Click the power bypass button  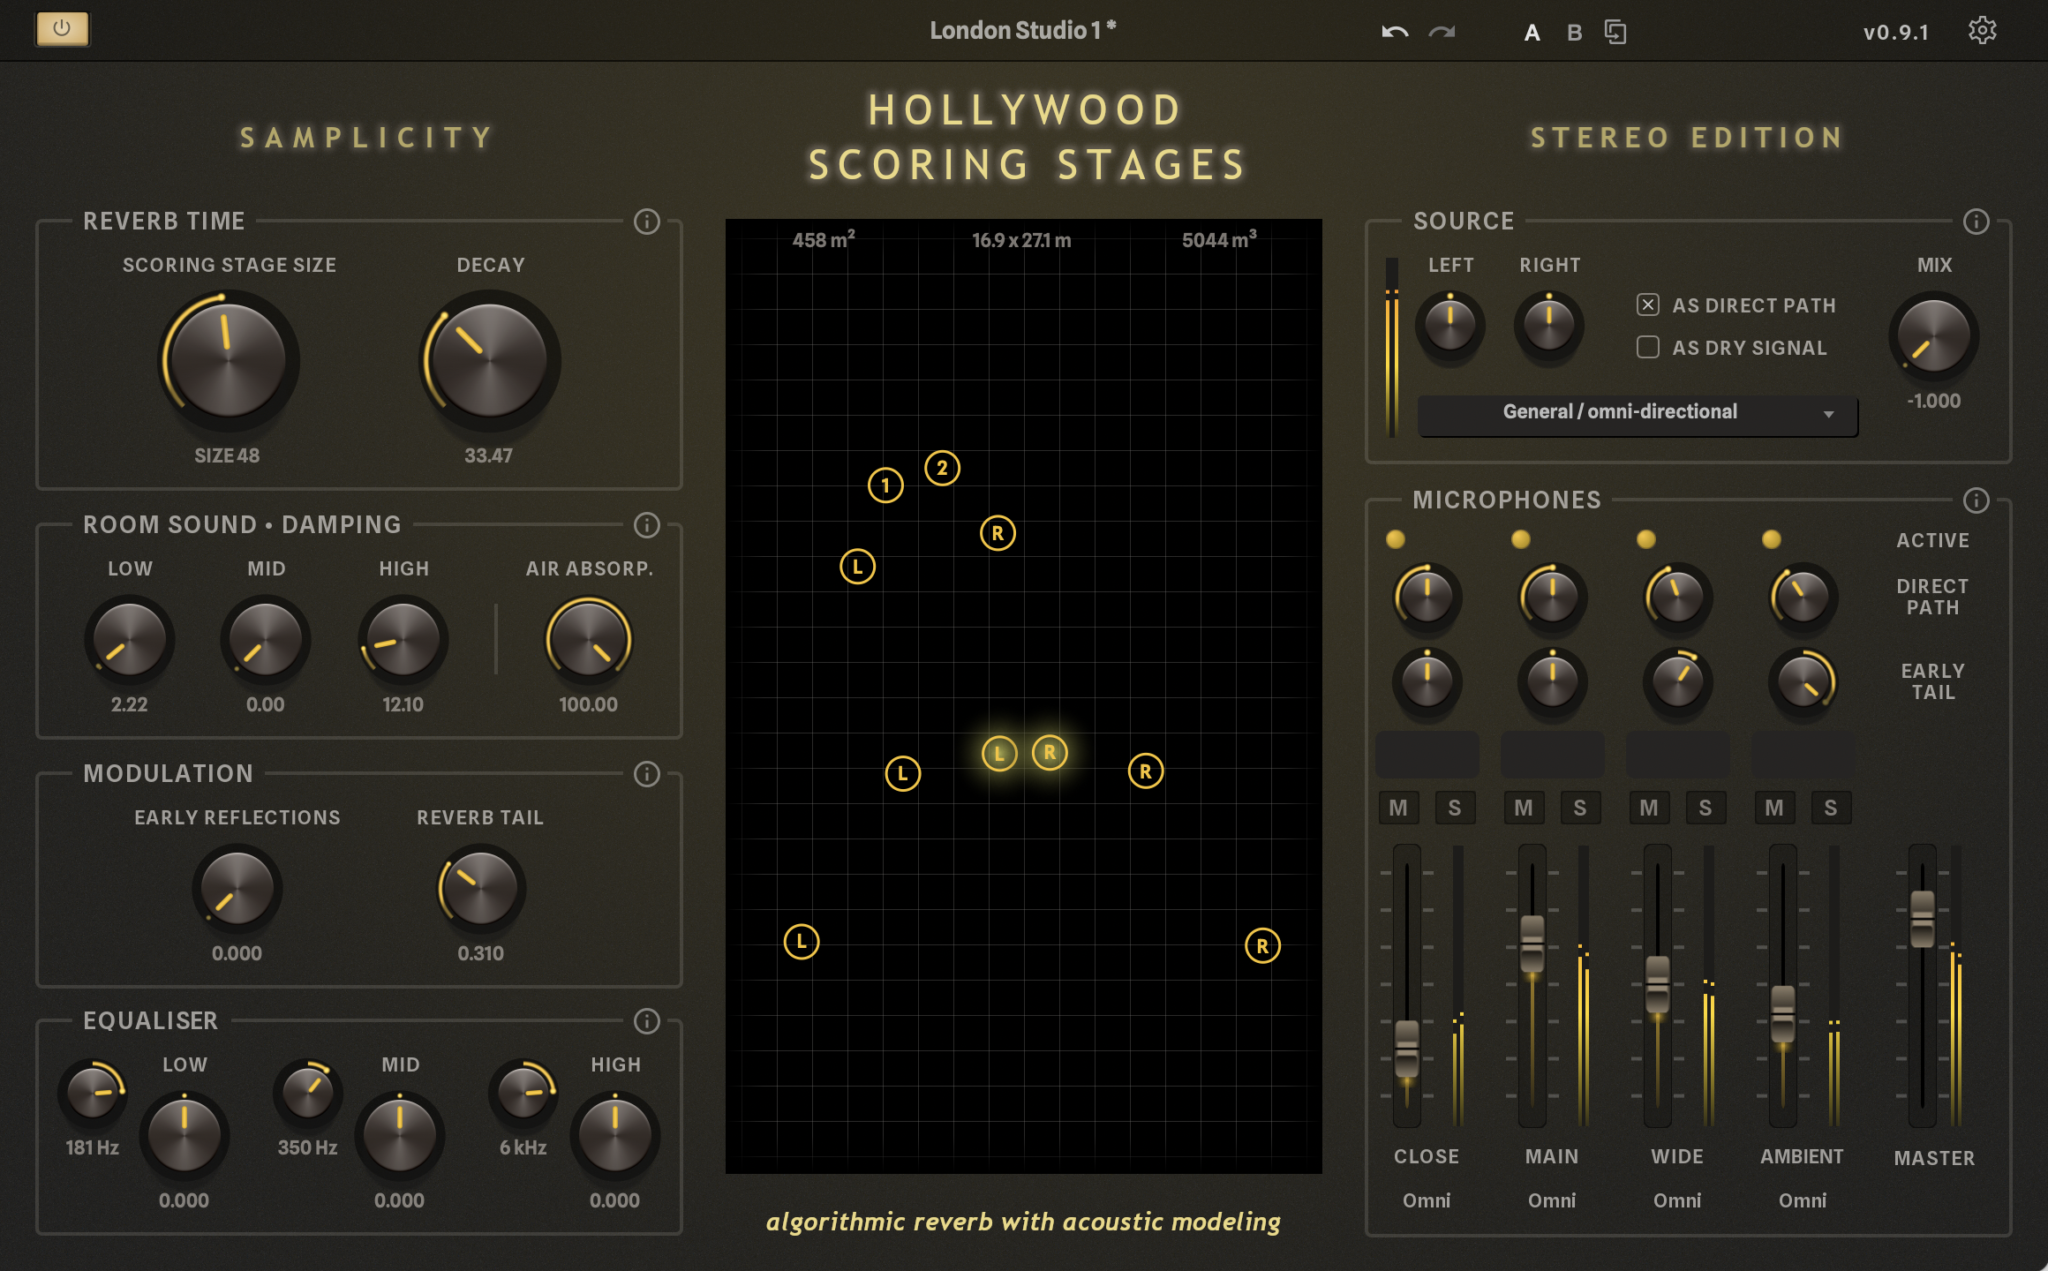click(x=62, y=28)
